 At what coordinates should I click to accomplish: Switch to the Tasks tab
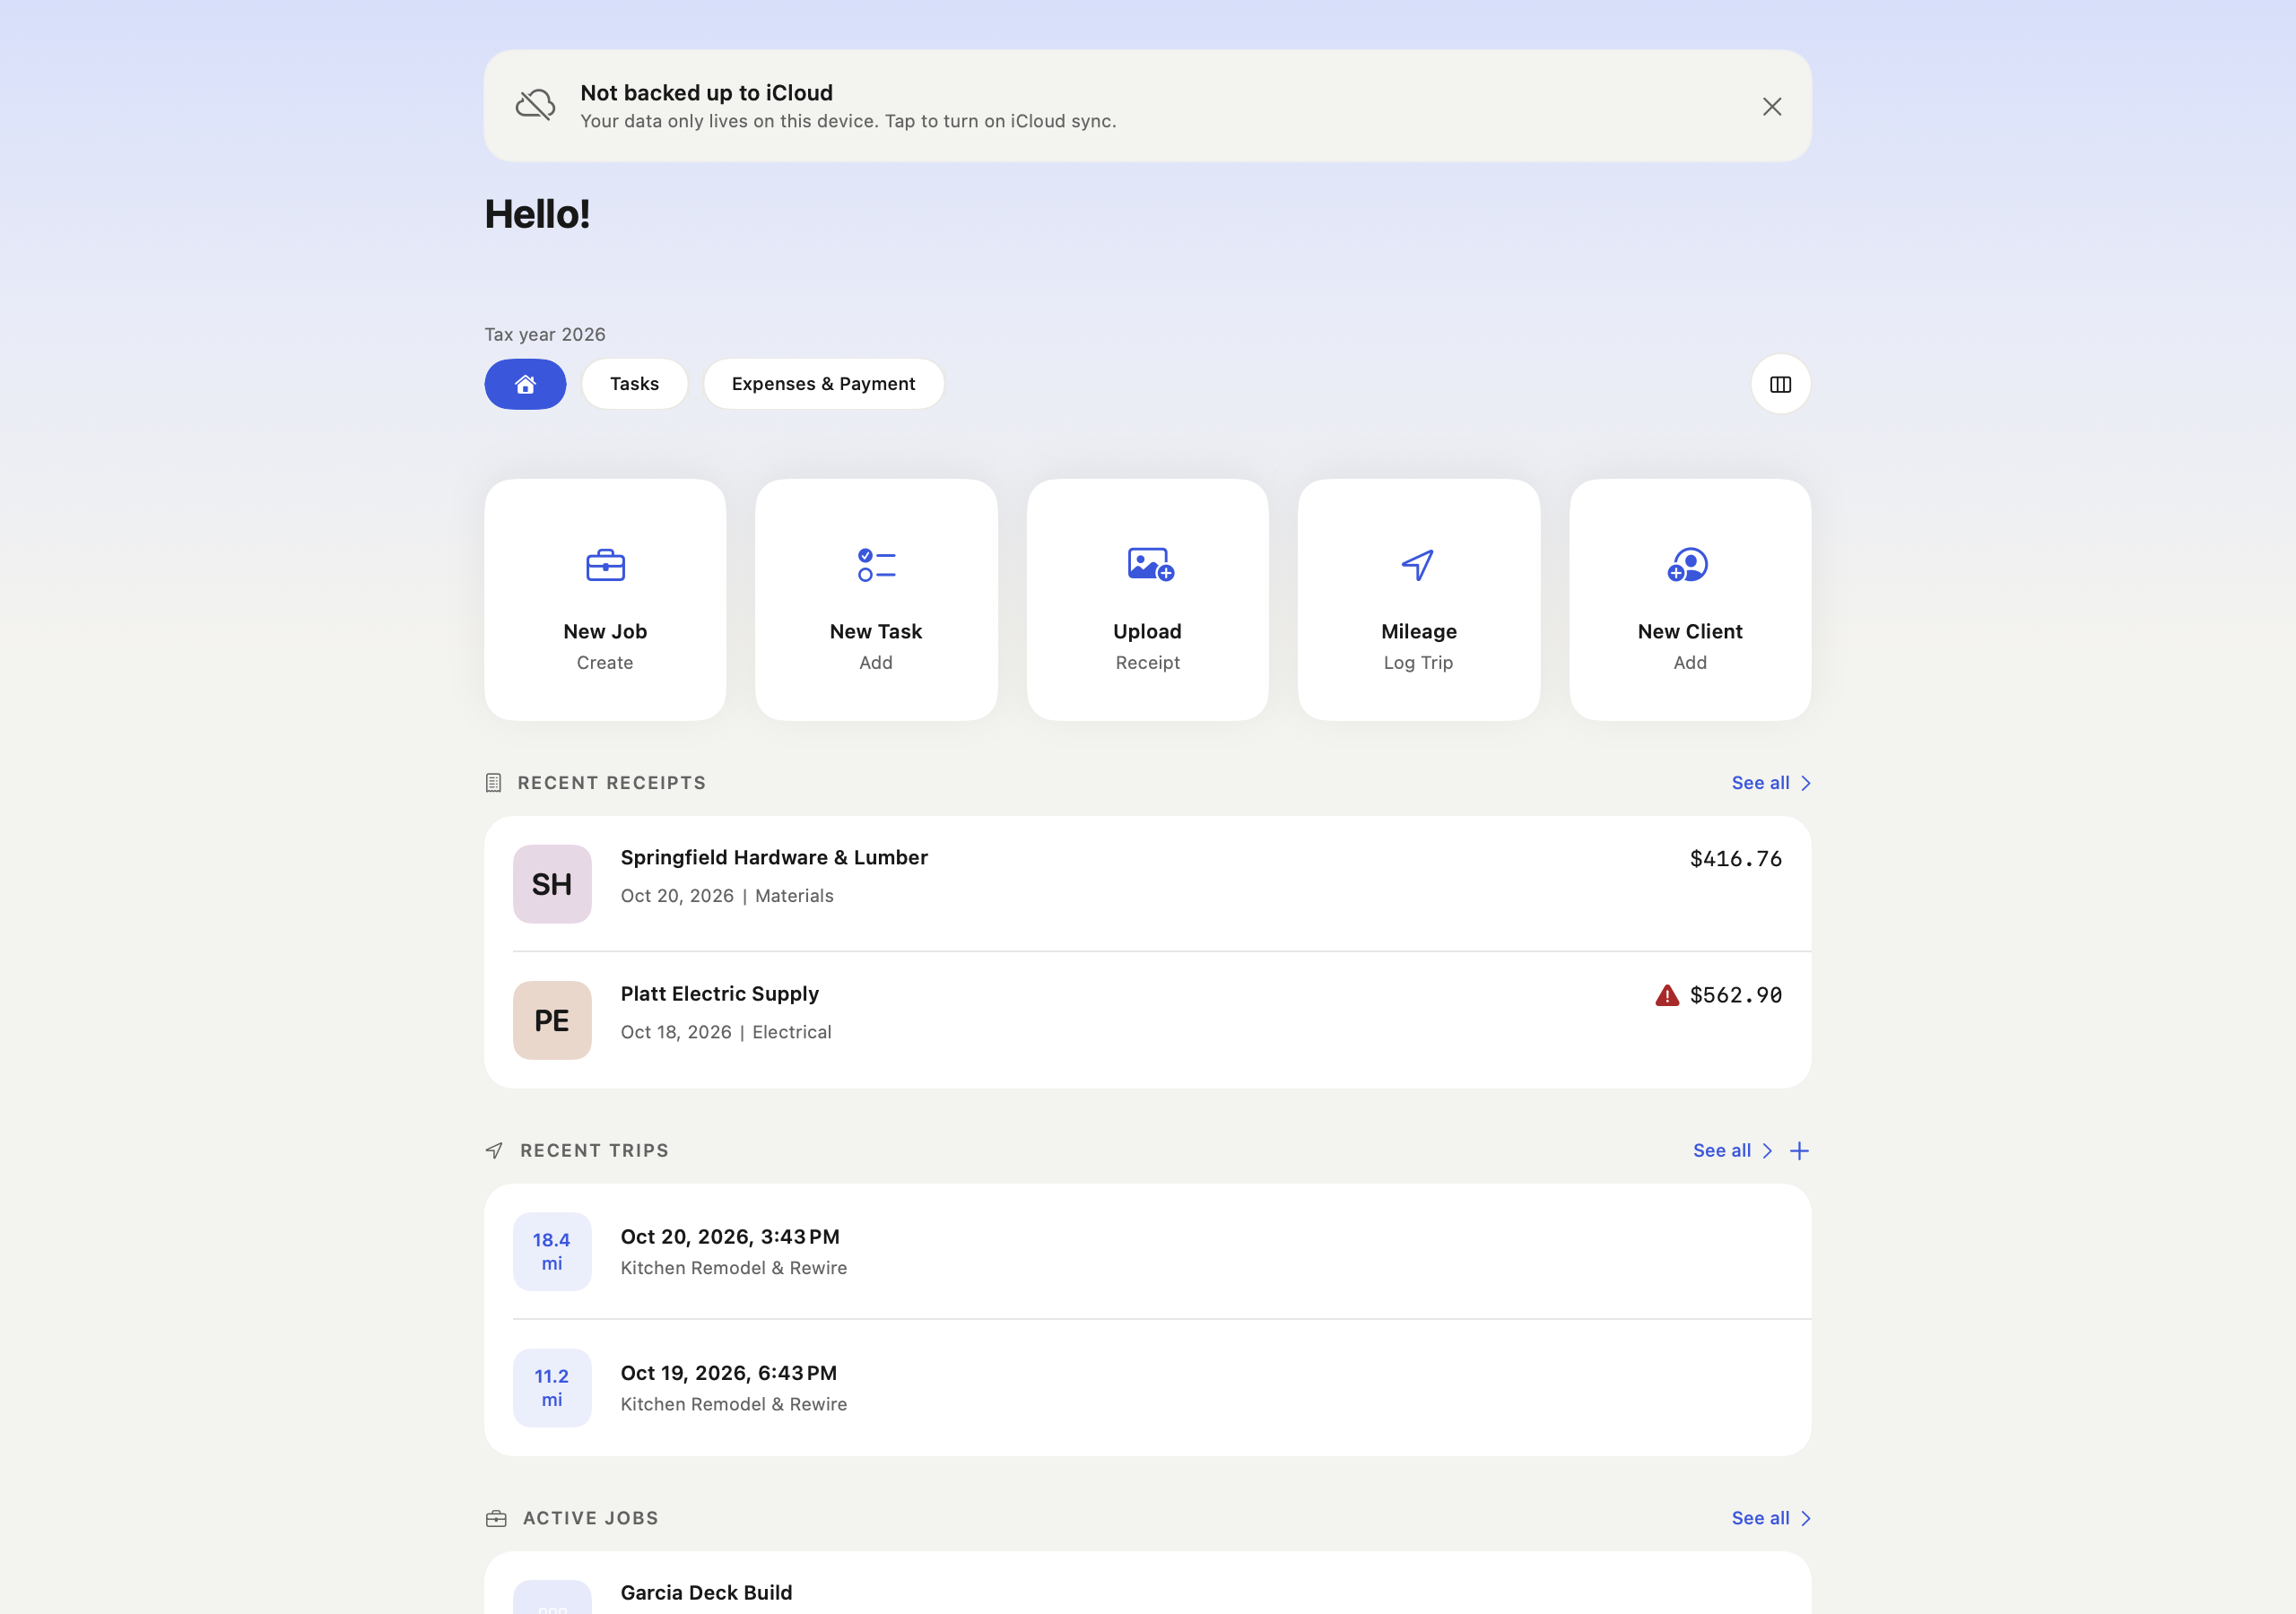coord(634,384)
